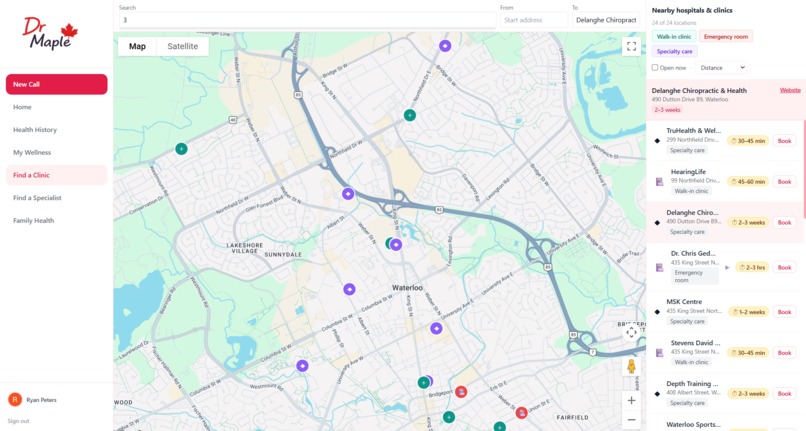Open Health History page
Viewport: 806px width, 431px height.
click(x=57, y=130)
